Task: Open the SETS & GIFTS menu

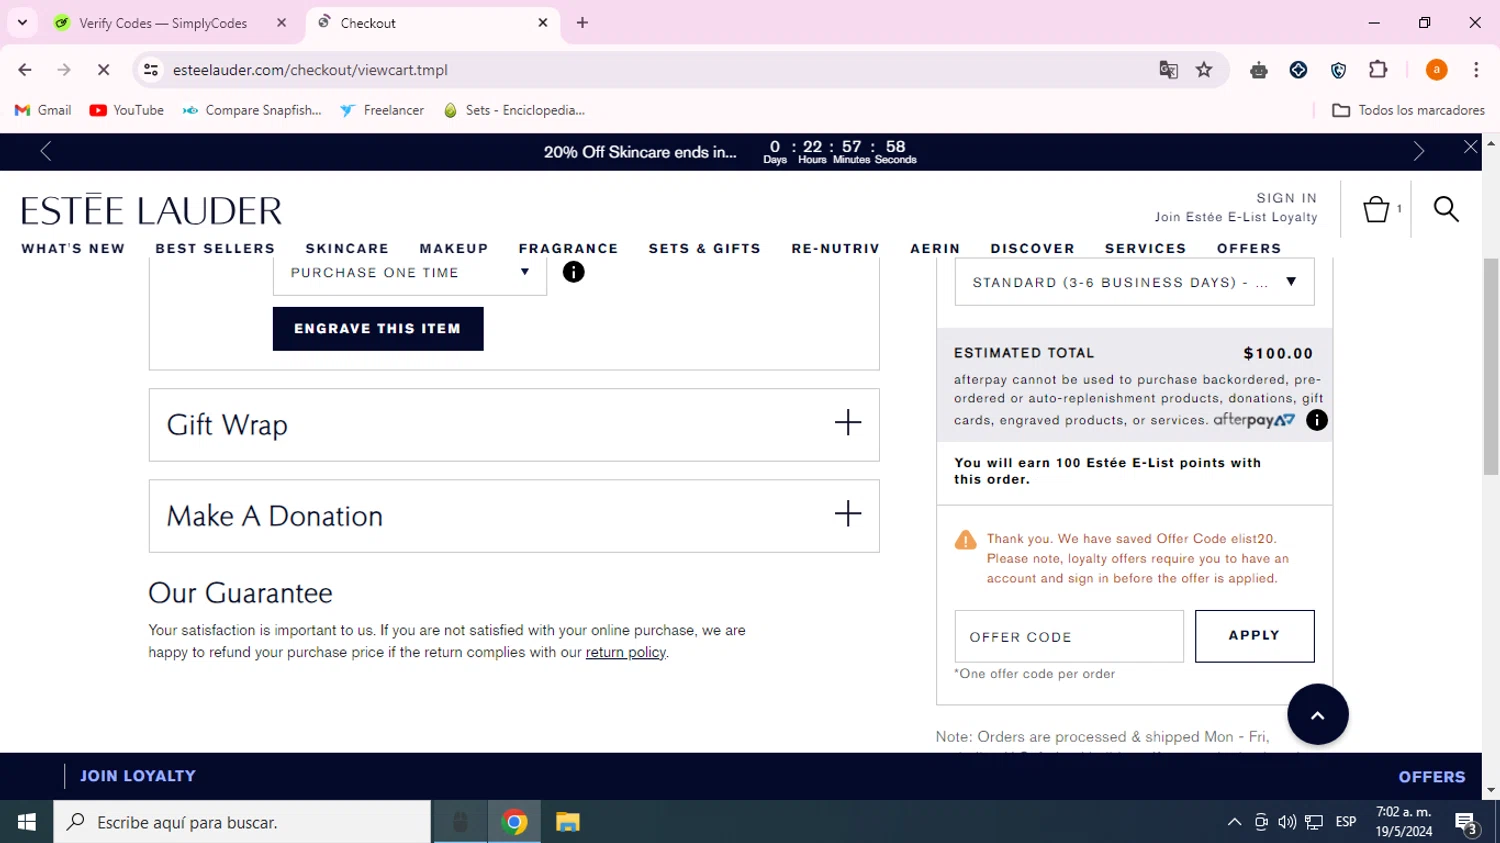Action: click(x=705, y=248)
